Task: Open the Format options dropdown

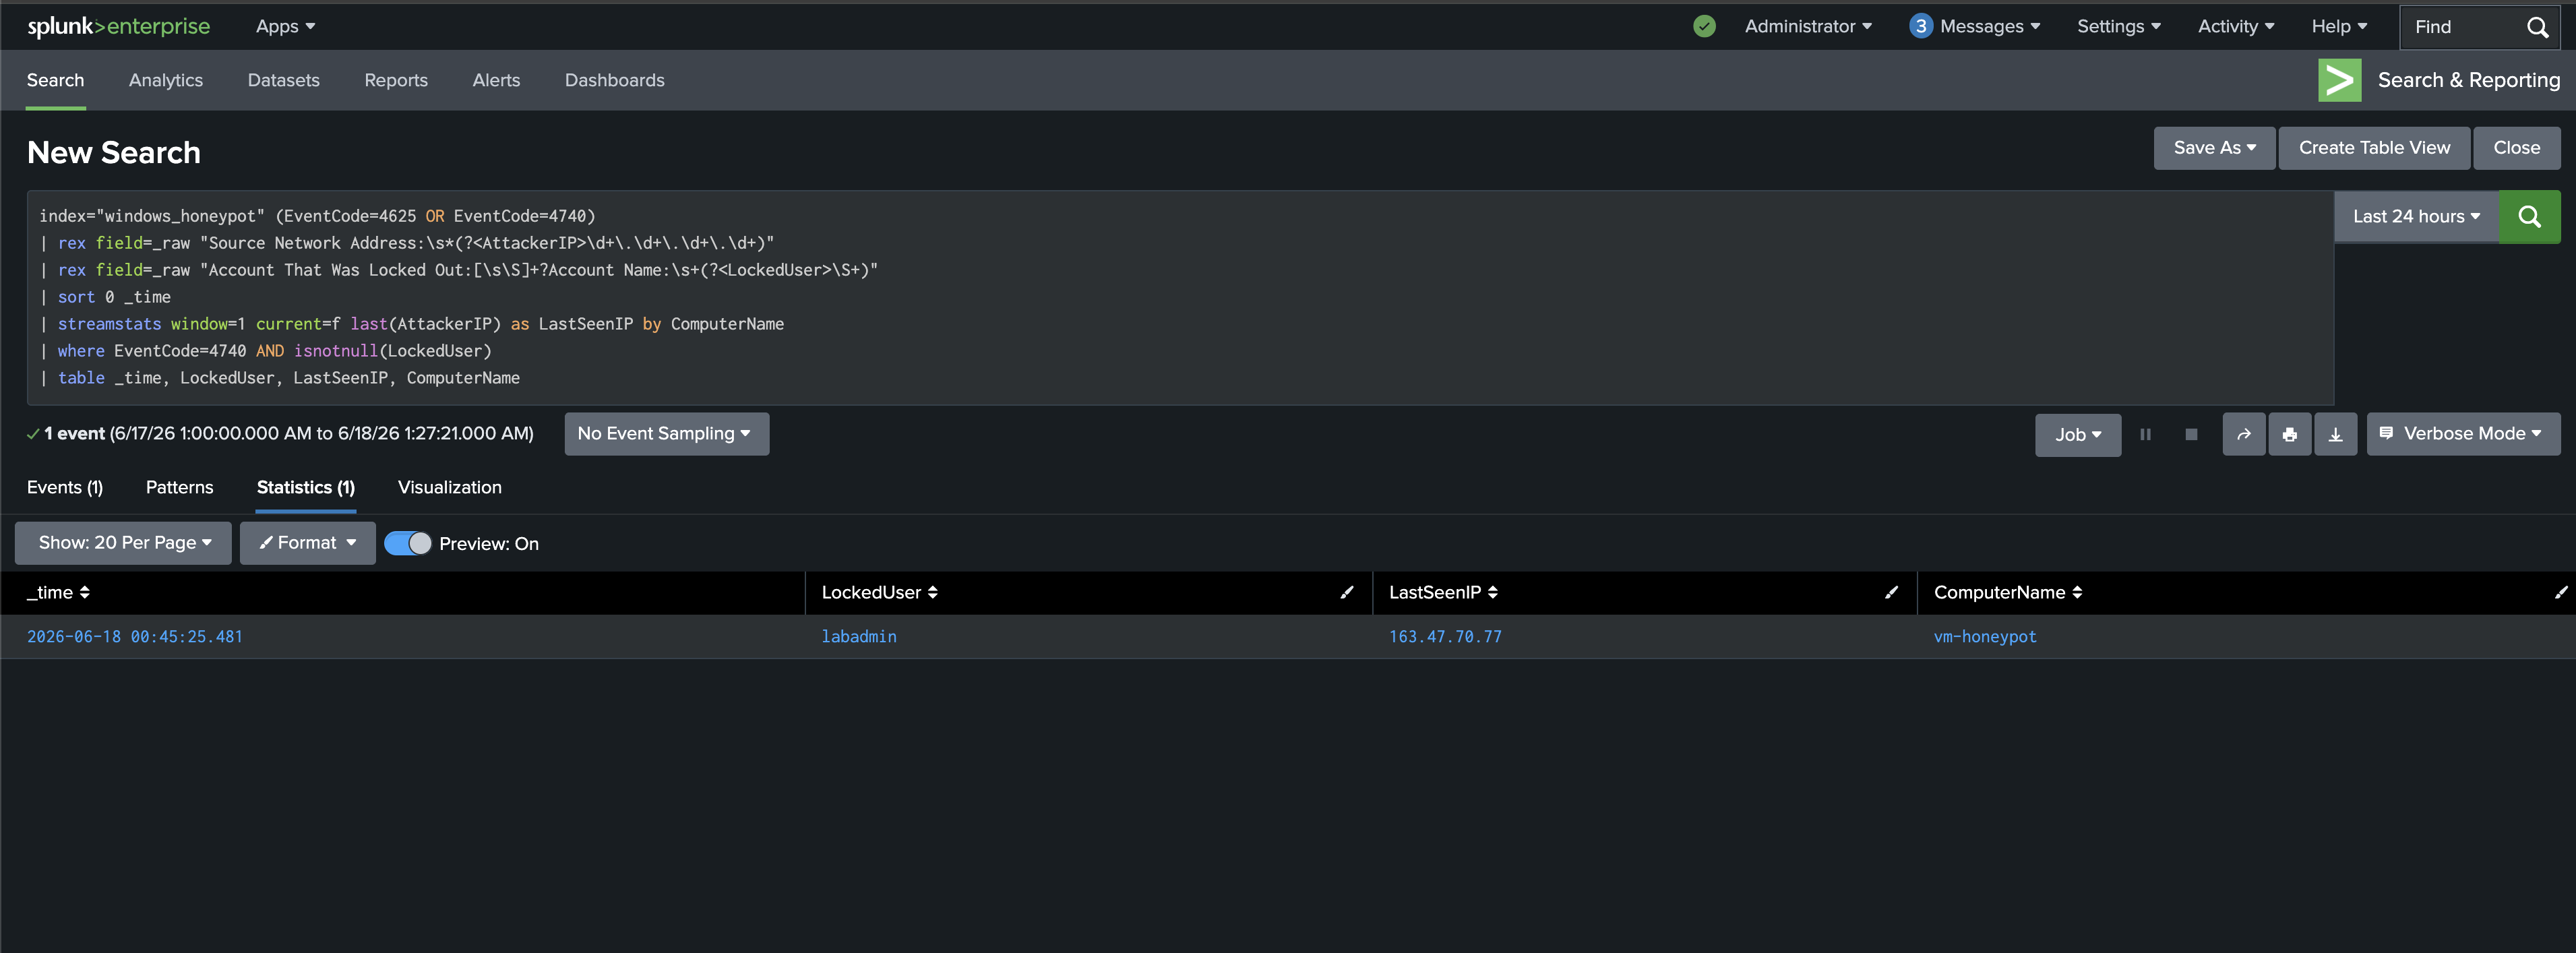Action: click(307, 543)
